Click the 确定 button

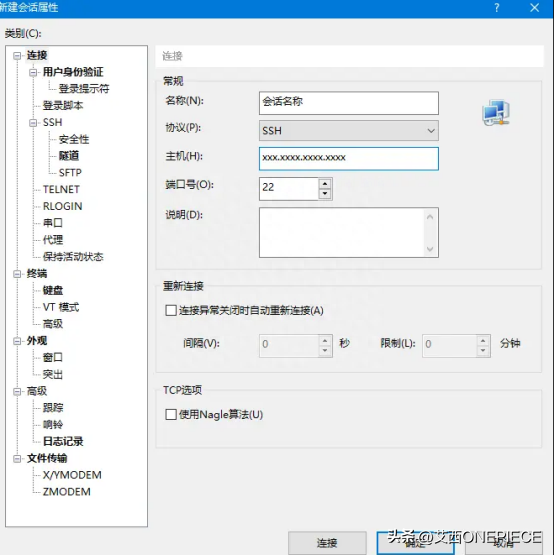(x=415, y=543)
